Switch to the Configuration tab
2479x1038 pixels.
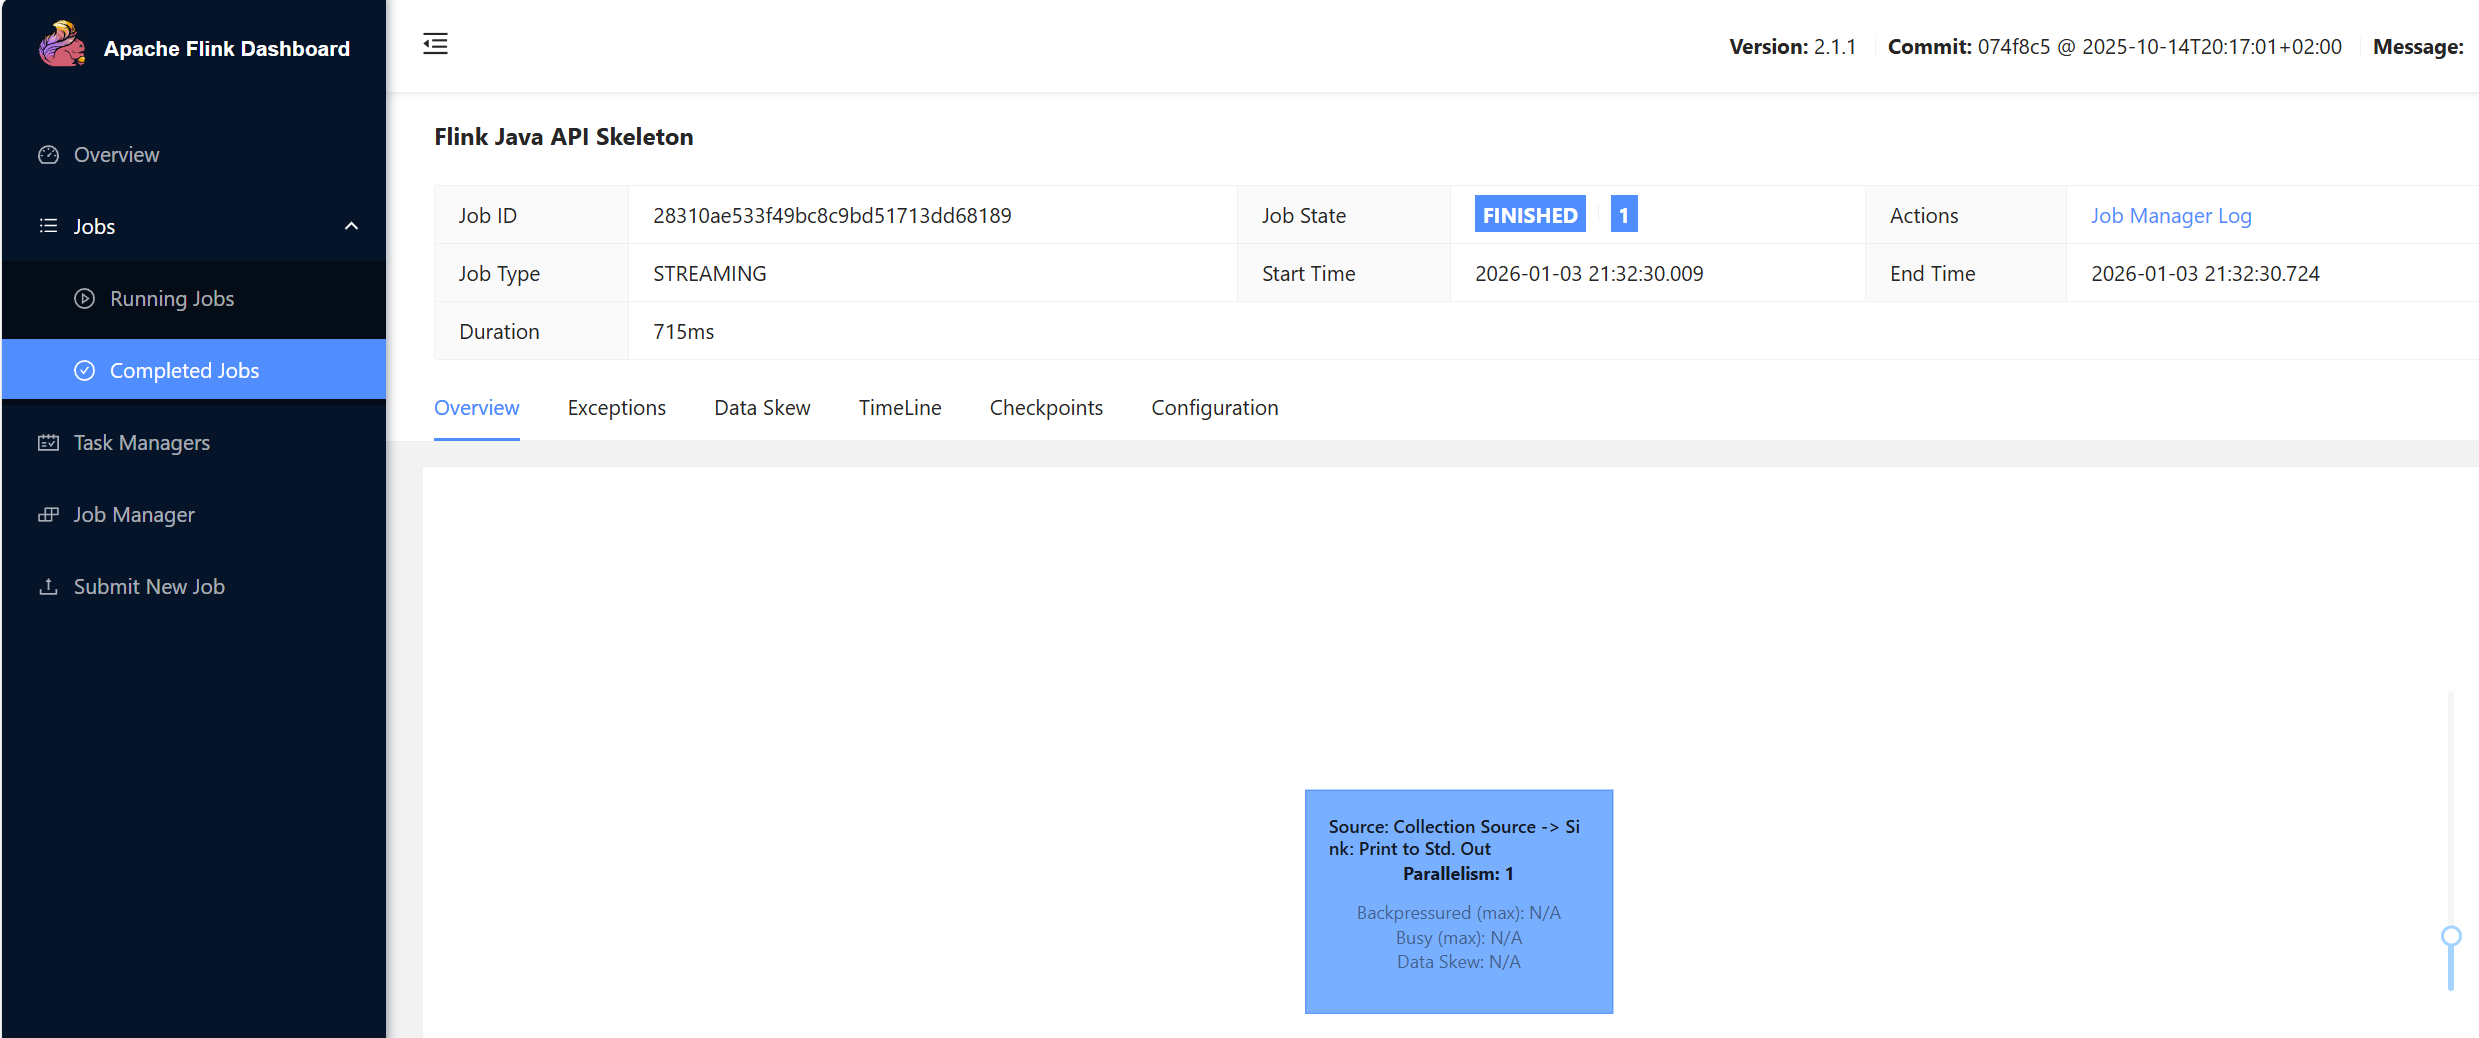[x=1214, y=408]
